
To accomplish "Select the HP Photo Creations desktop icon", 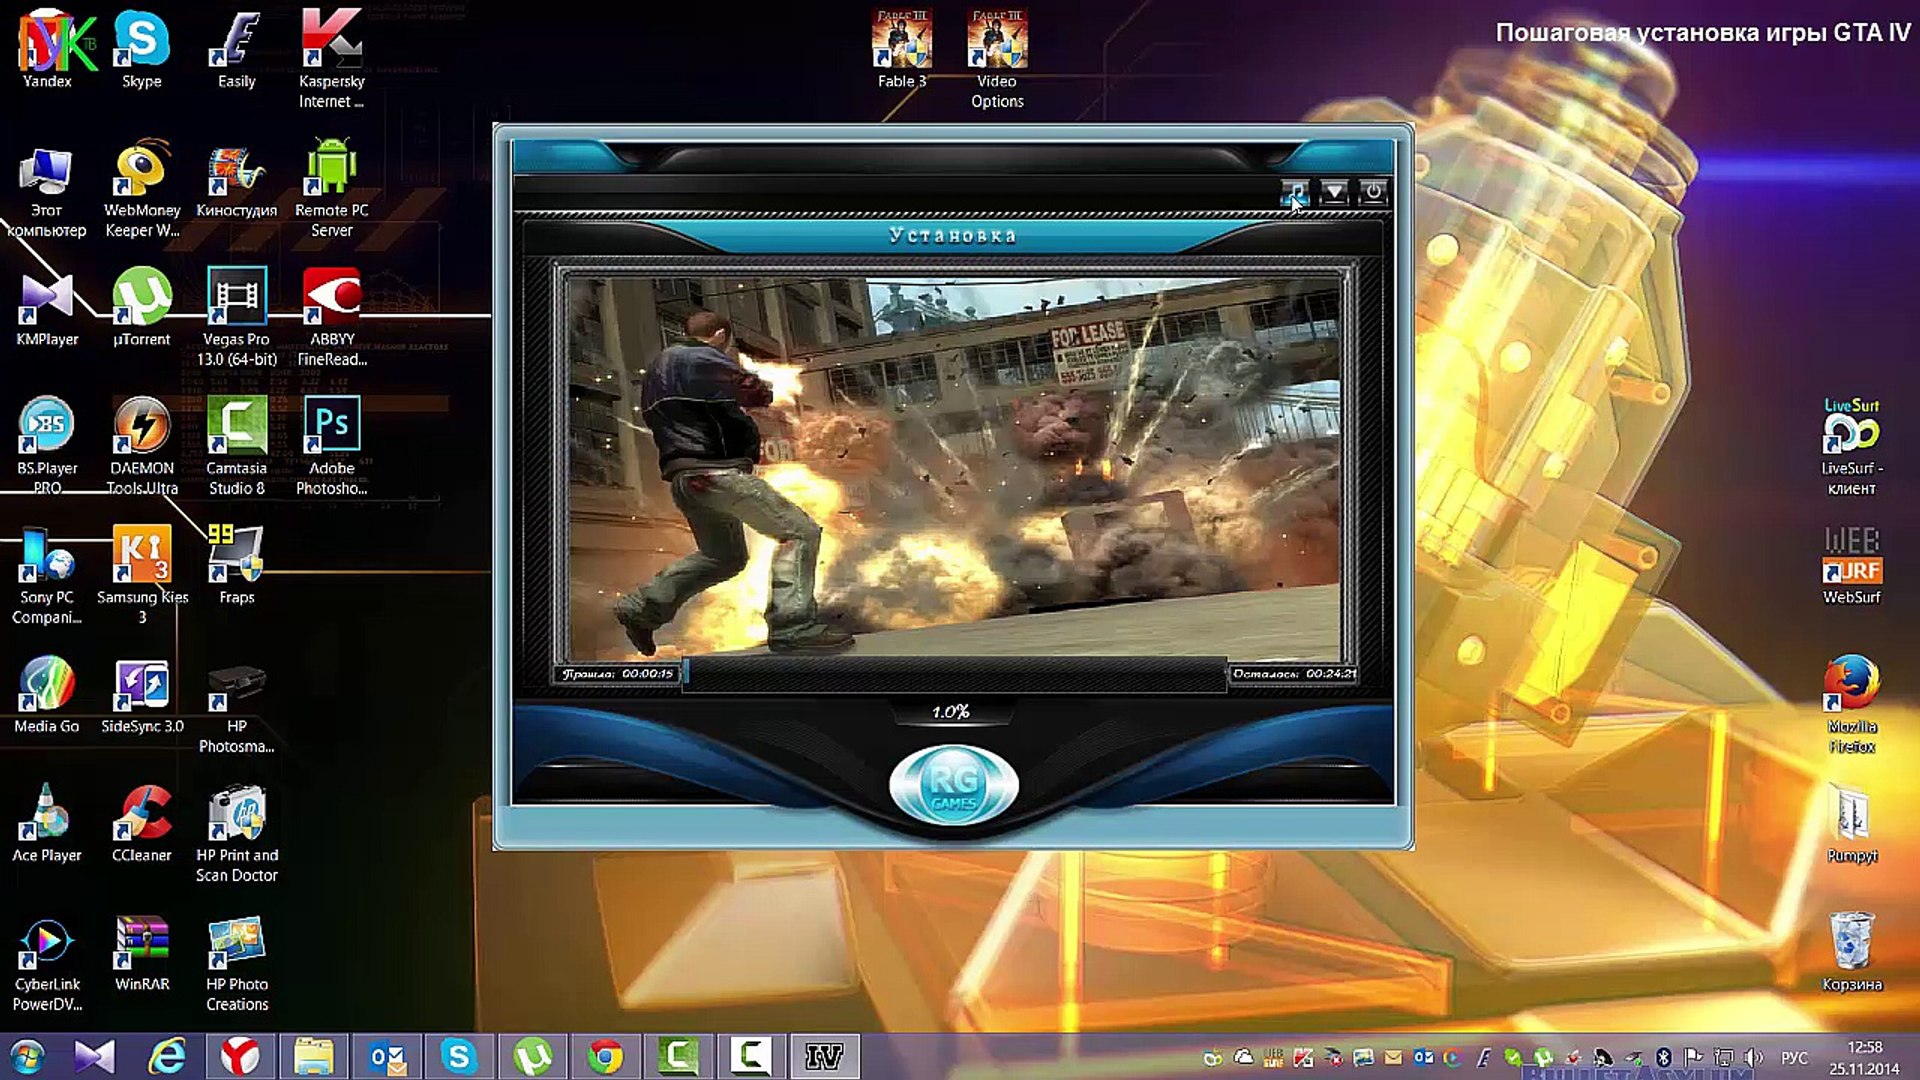I will pyautogui.click(x=237, y=963).
